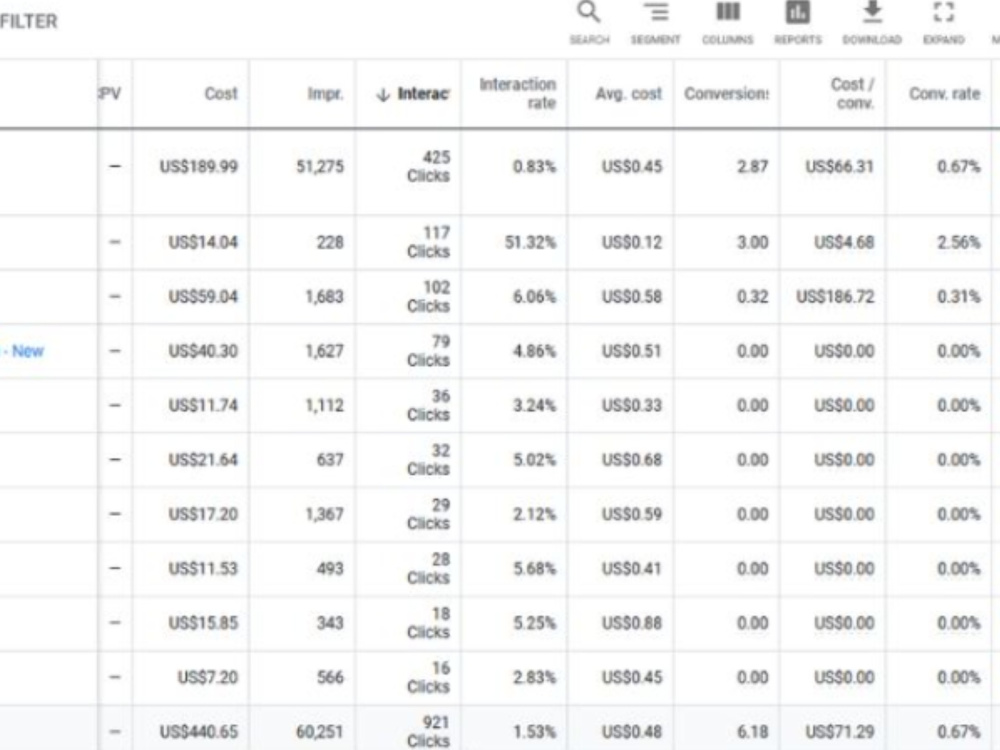
Task: Open the Columns modifier icon
Action: pos(728,12)
